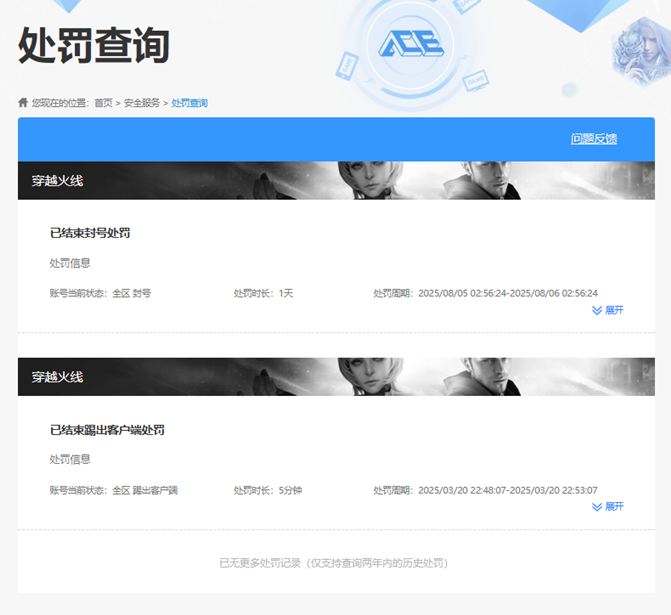Click the 处罚查询 page title
The image size is (671, 615).
94,45
